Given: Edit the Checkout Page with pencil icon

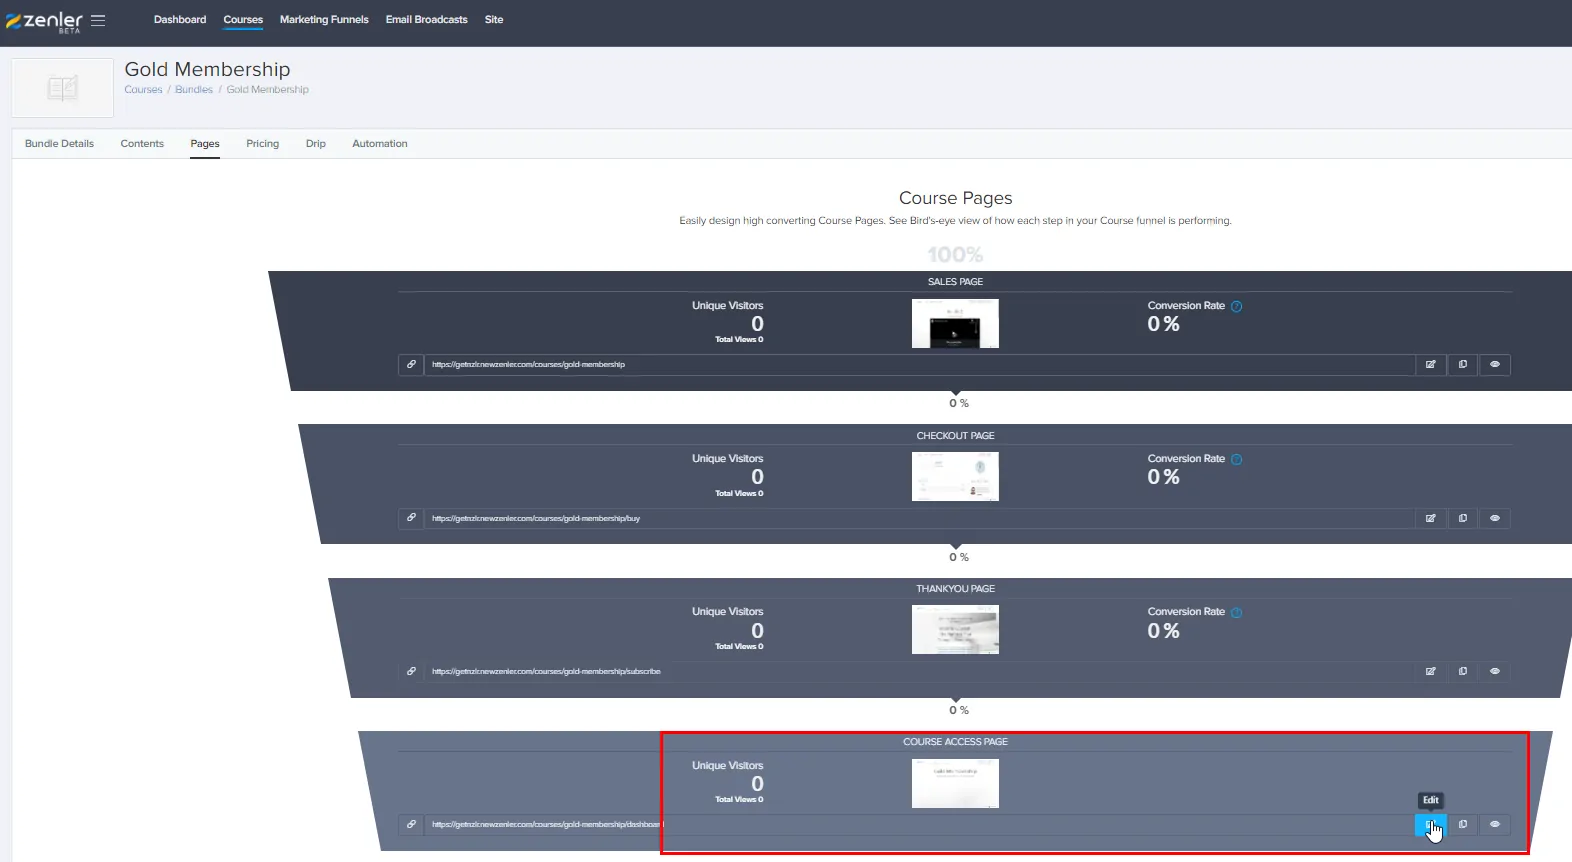Looking at the screenshot, I should coord(1430,519).
